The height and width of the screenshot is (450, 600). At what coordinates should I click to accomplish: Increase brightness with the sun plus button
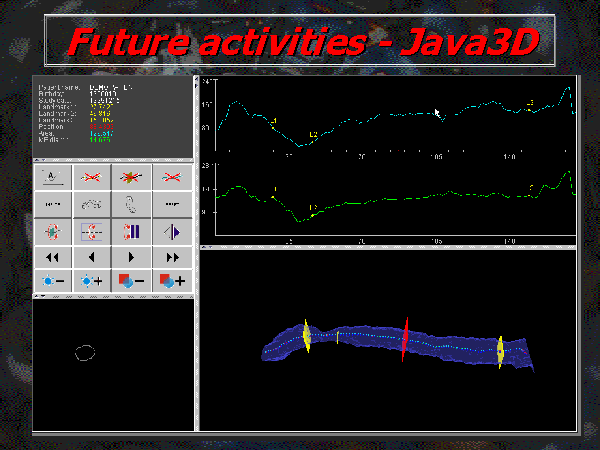point(92,282)
